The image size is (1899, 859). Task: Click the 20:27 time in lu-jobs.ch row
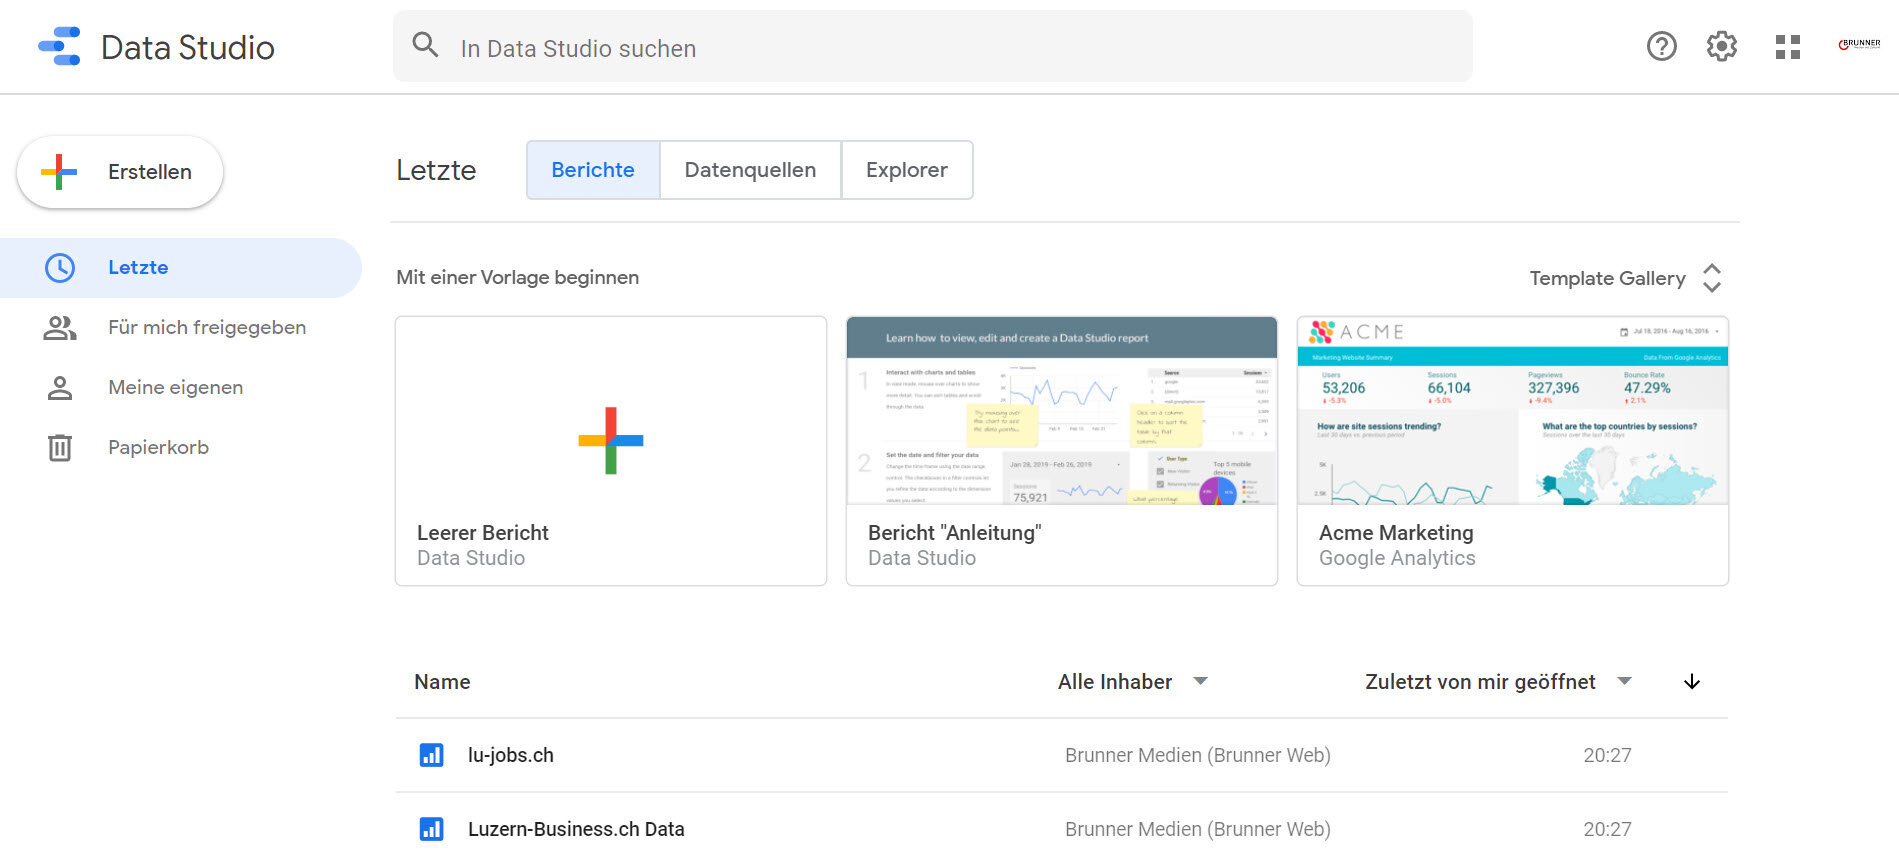click(1607, 755)
